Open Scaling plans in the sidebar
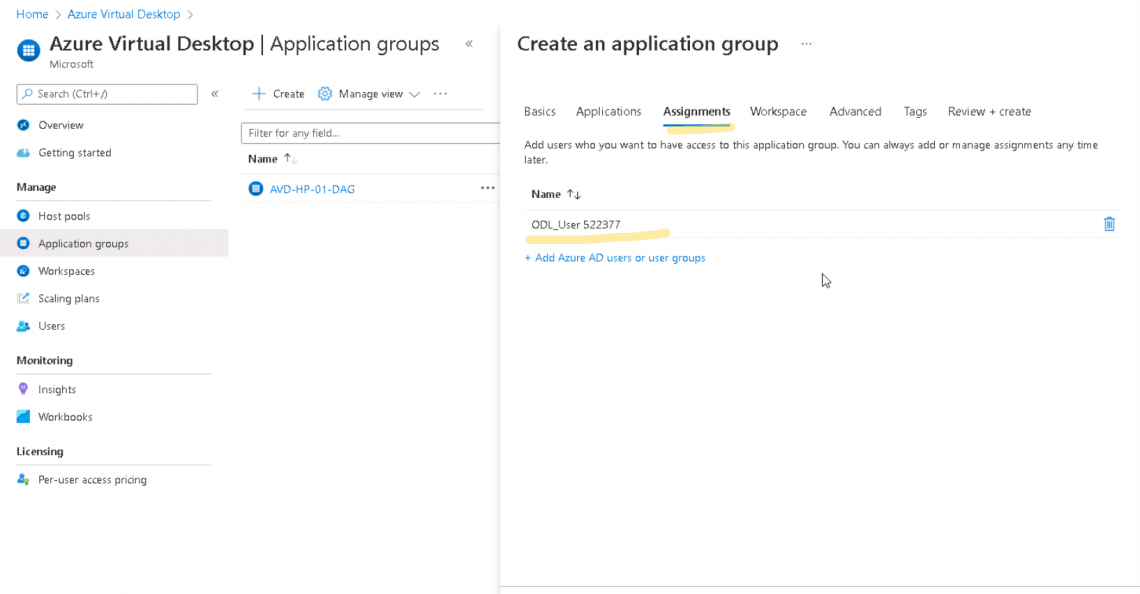 (70, 298)
